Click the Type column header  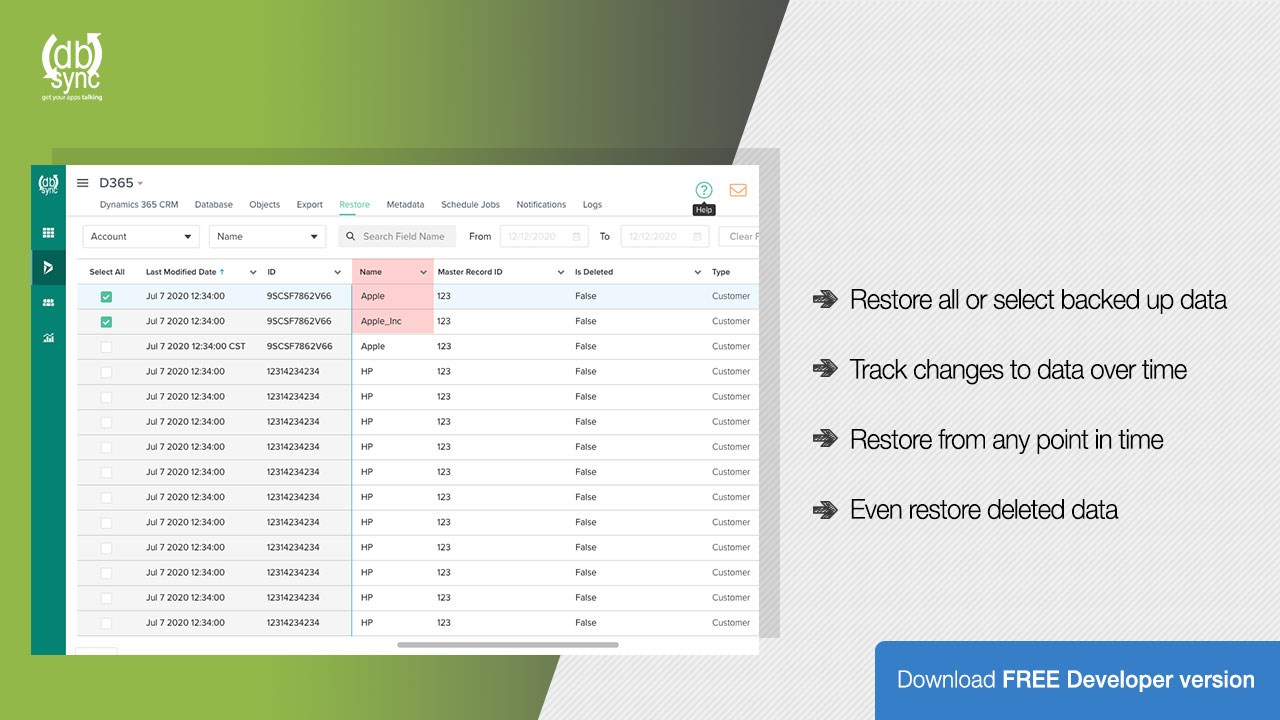point(721,272)
